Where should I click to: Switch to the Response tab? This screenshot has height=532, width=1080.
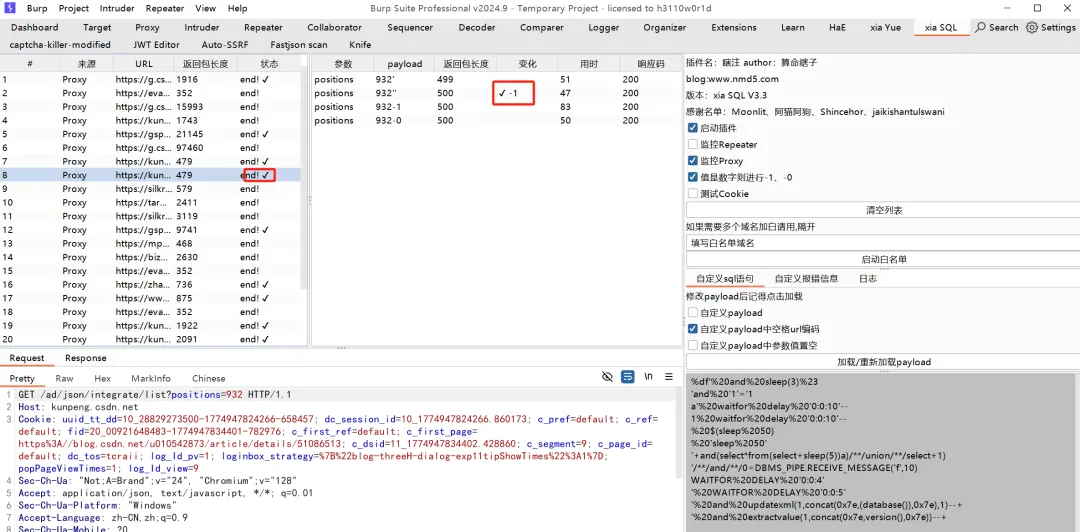tap(85, 358)
